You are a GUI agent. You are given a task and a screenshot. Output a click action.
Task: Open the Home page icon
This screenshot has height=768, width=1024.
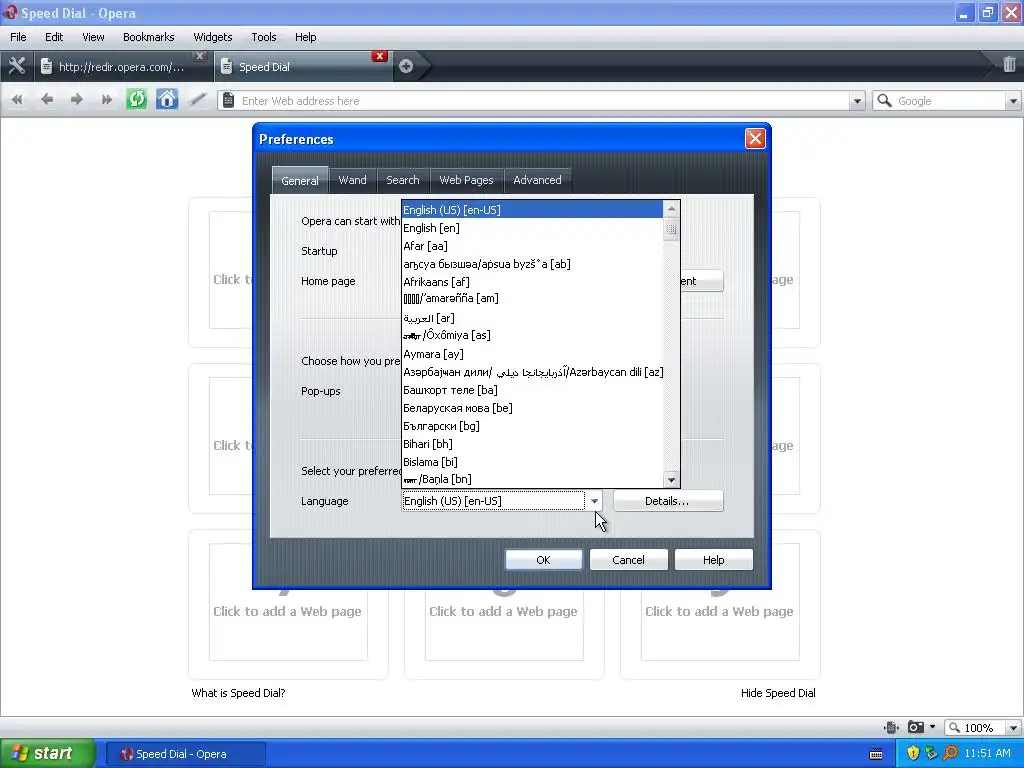tap(167, 99)
